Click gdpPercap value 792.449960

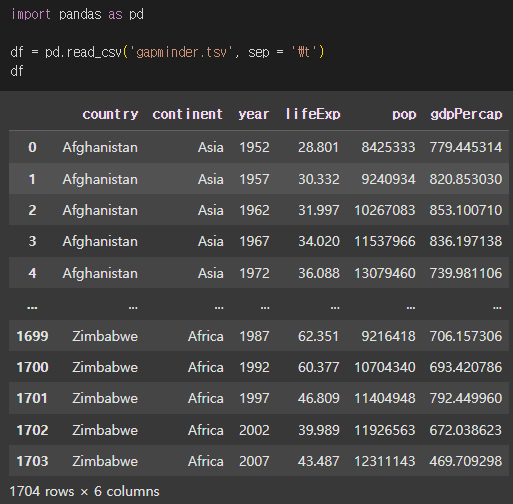pyautogui.click(x=466, y=398)
